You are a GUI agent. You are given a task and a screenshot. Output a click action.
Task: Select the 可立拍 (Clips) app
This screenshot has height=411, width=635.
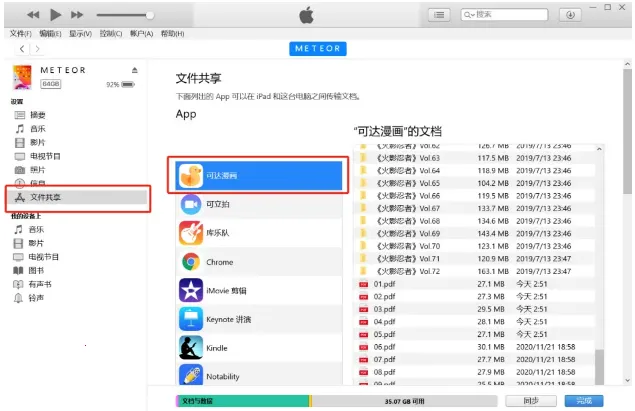[218, 204]
